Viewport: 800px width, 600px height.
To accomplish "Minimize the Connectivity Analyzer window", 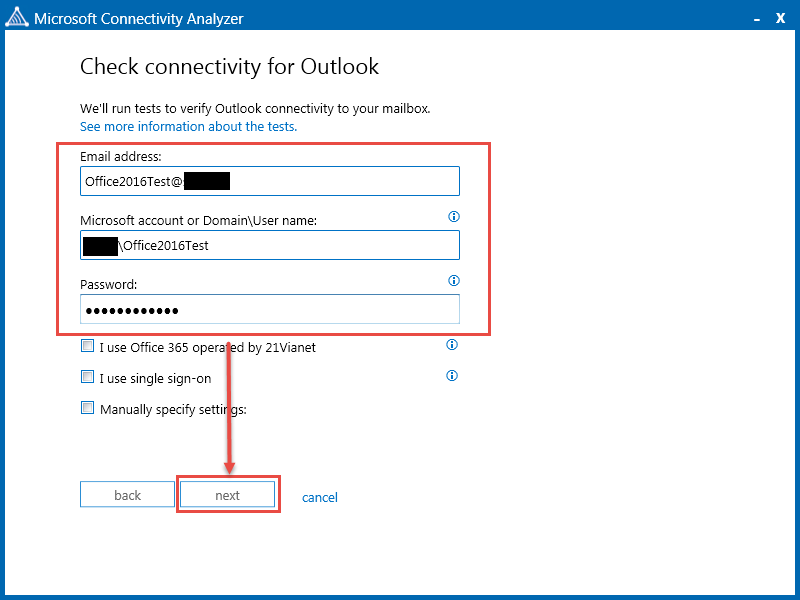I will (x=757, y=19).
